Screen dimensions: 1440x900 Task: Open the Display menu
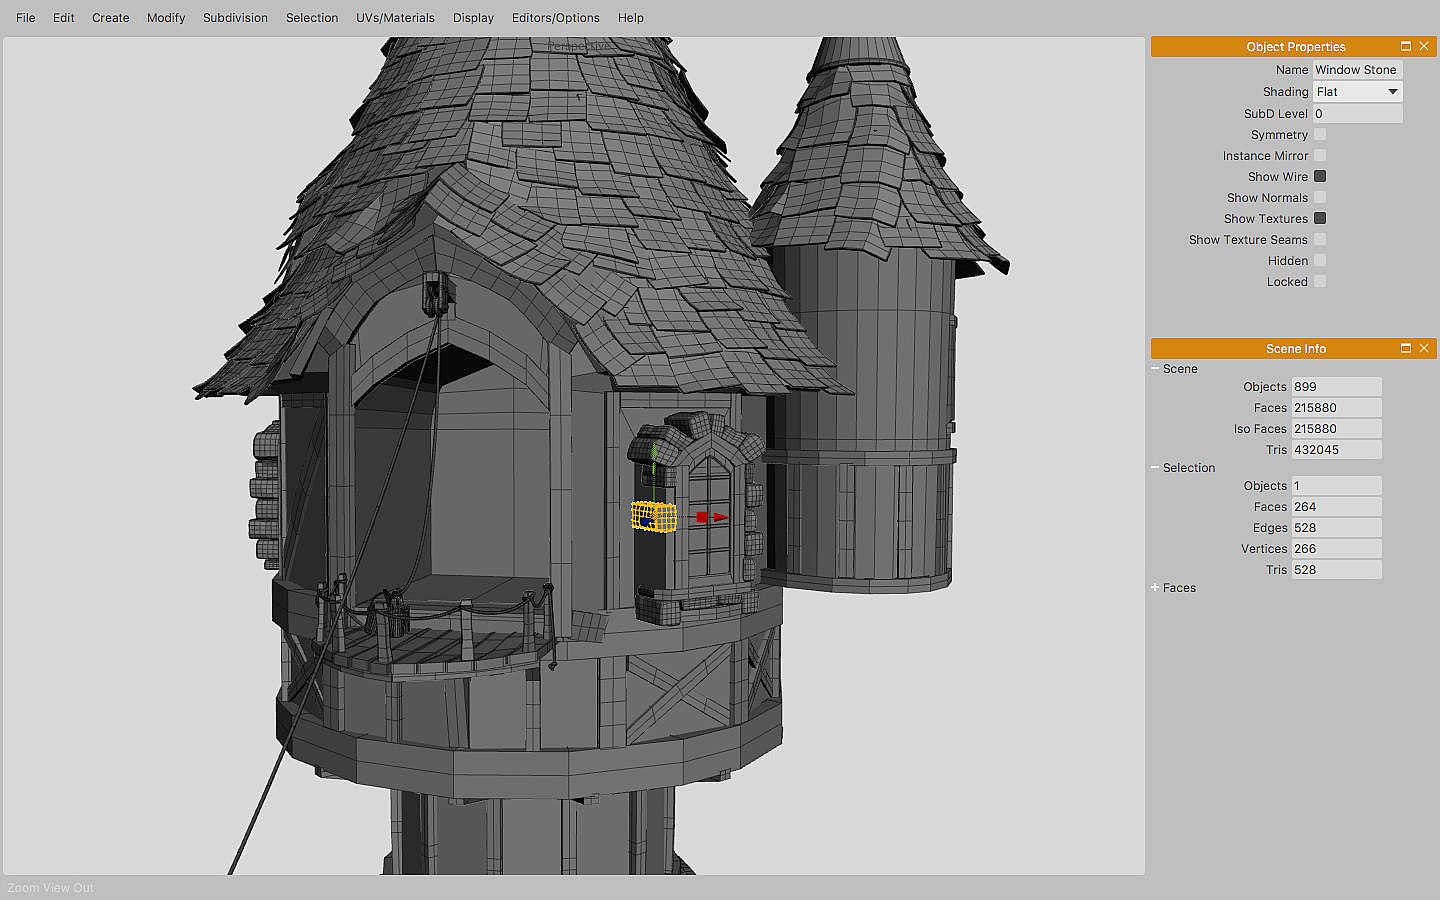coord(474,18)
